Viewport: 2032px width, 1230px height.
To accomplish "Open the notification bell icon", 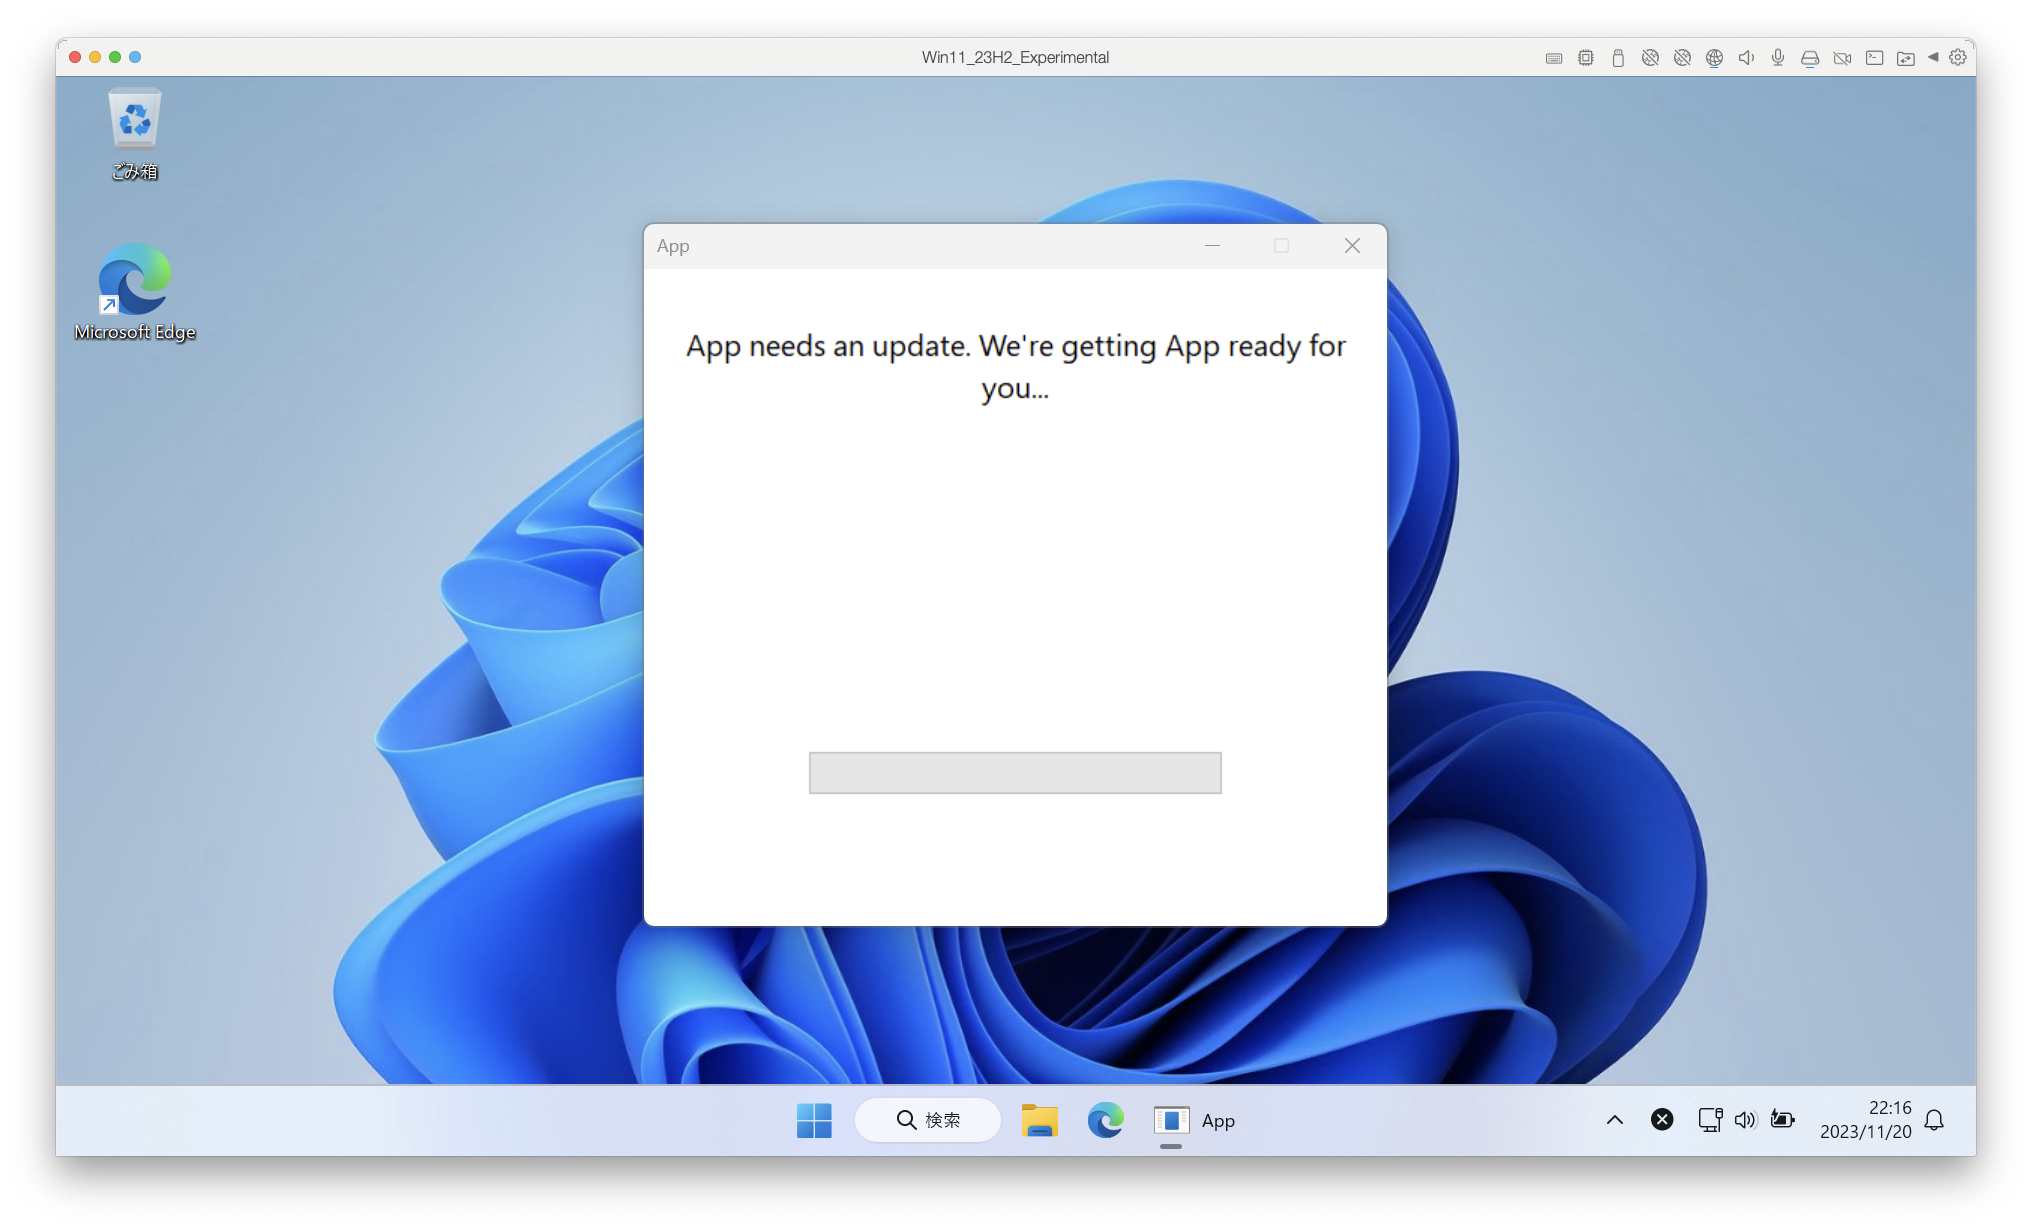I will (x=1934, y=1120).
